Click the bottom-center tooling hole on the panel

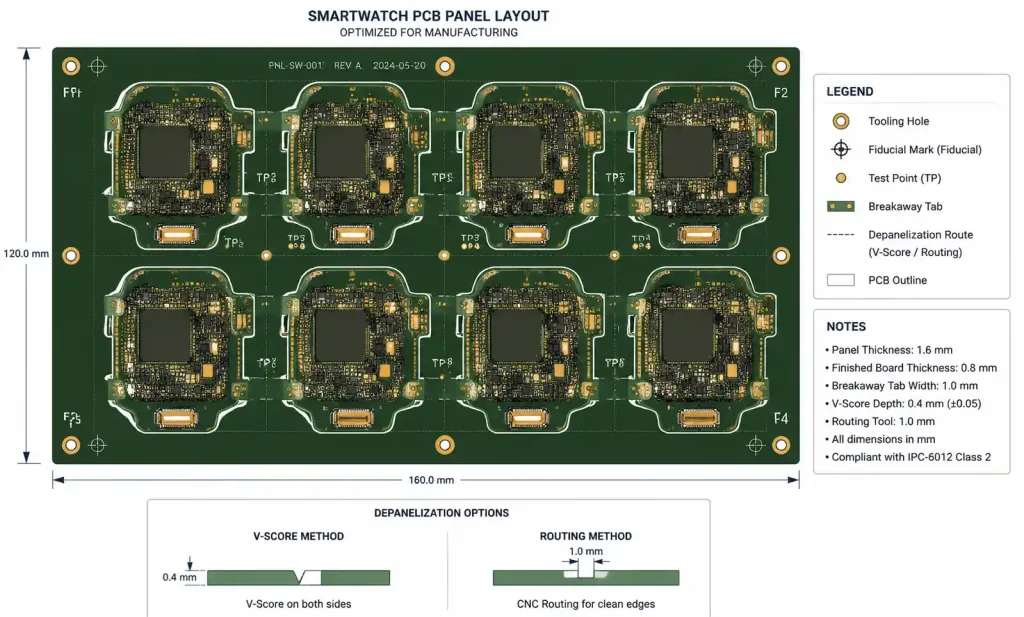tap(445, 445)
